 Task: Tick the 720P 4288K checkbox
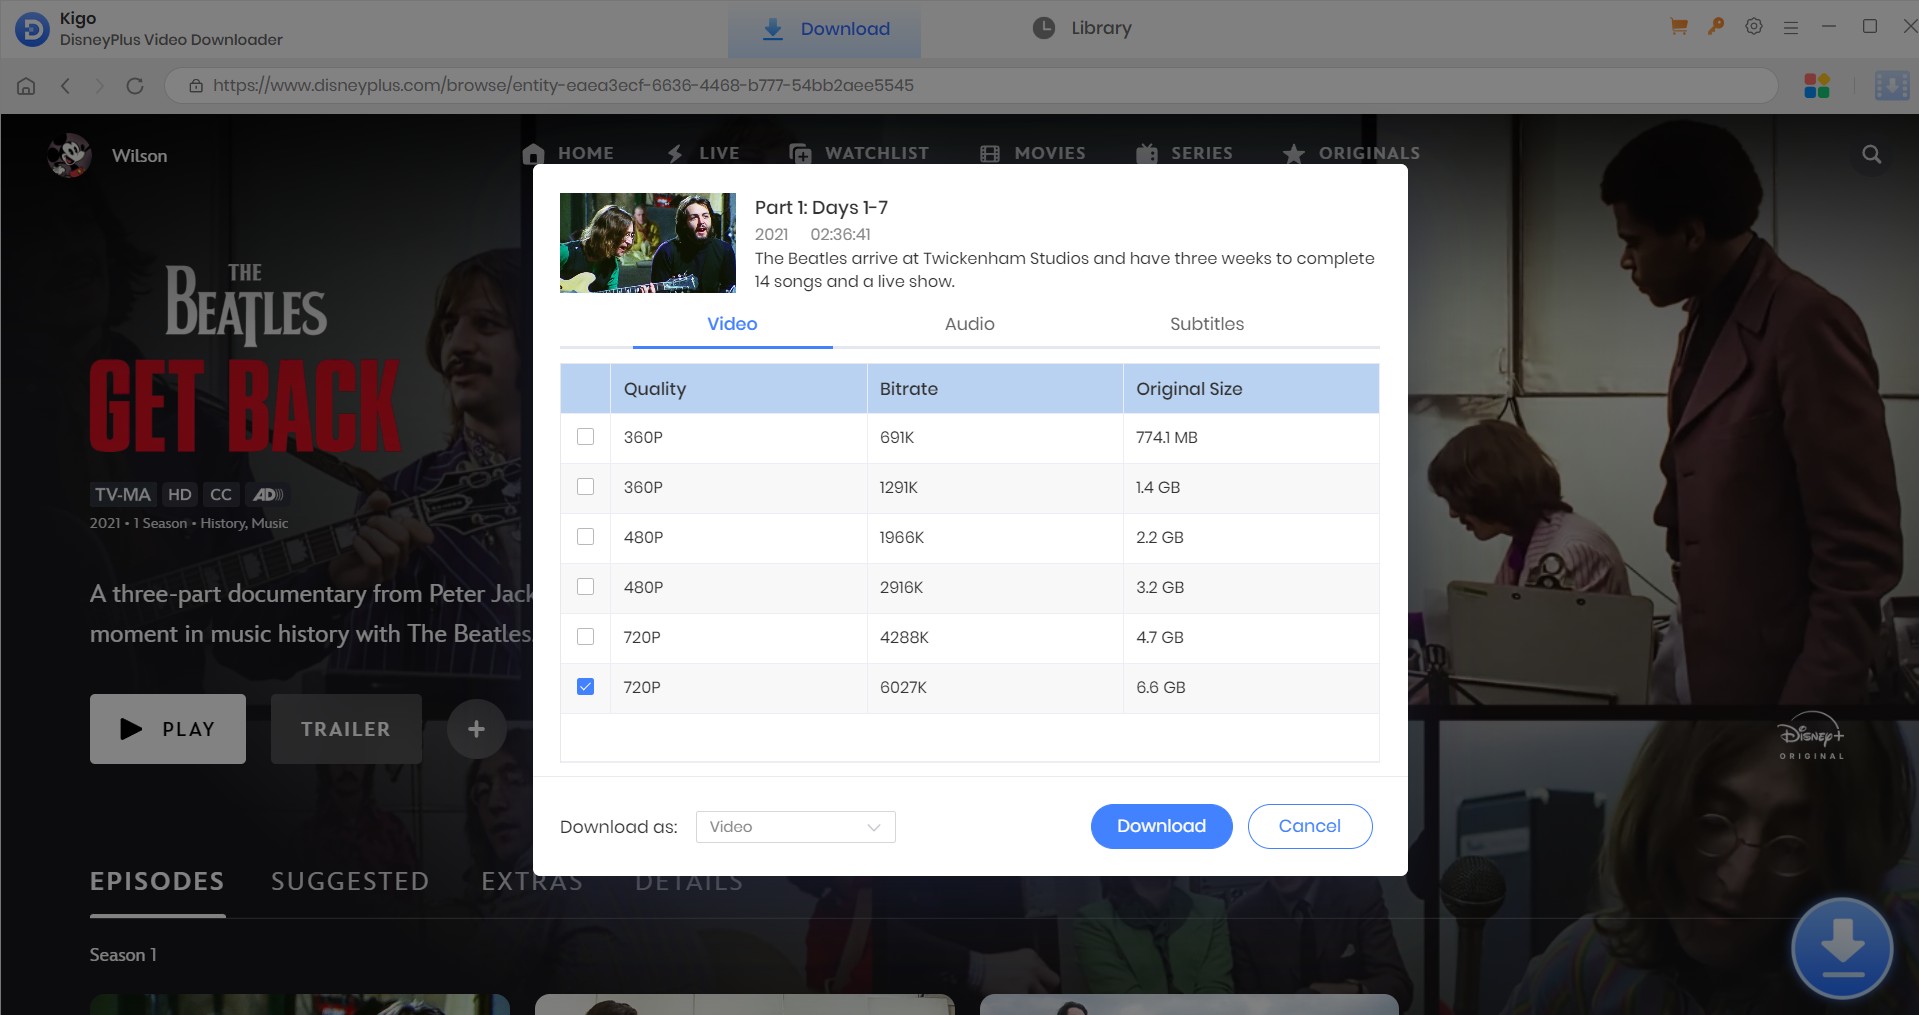586,637
